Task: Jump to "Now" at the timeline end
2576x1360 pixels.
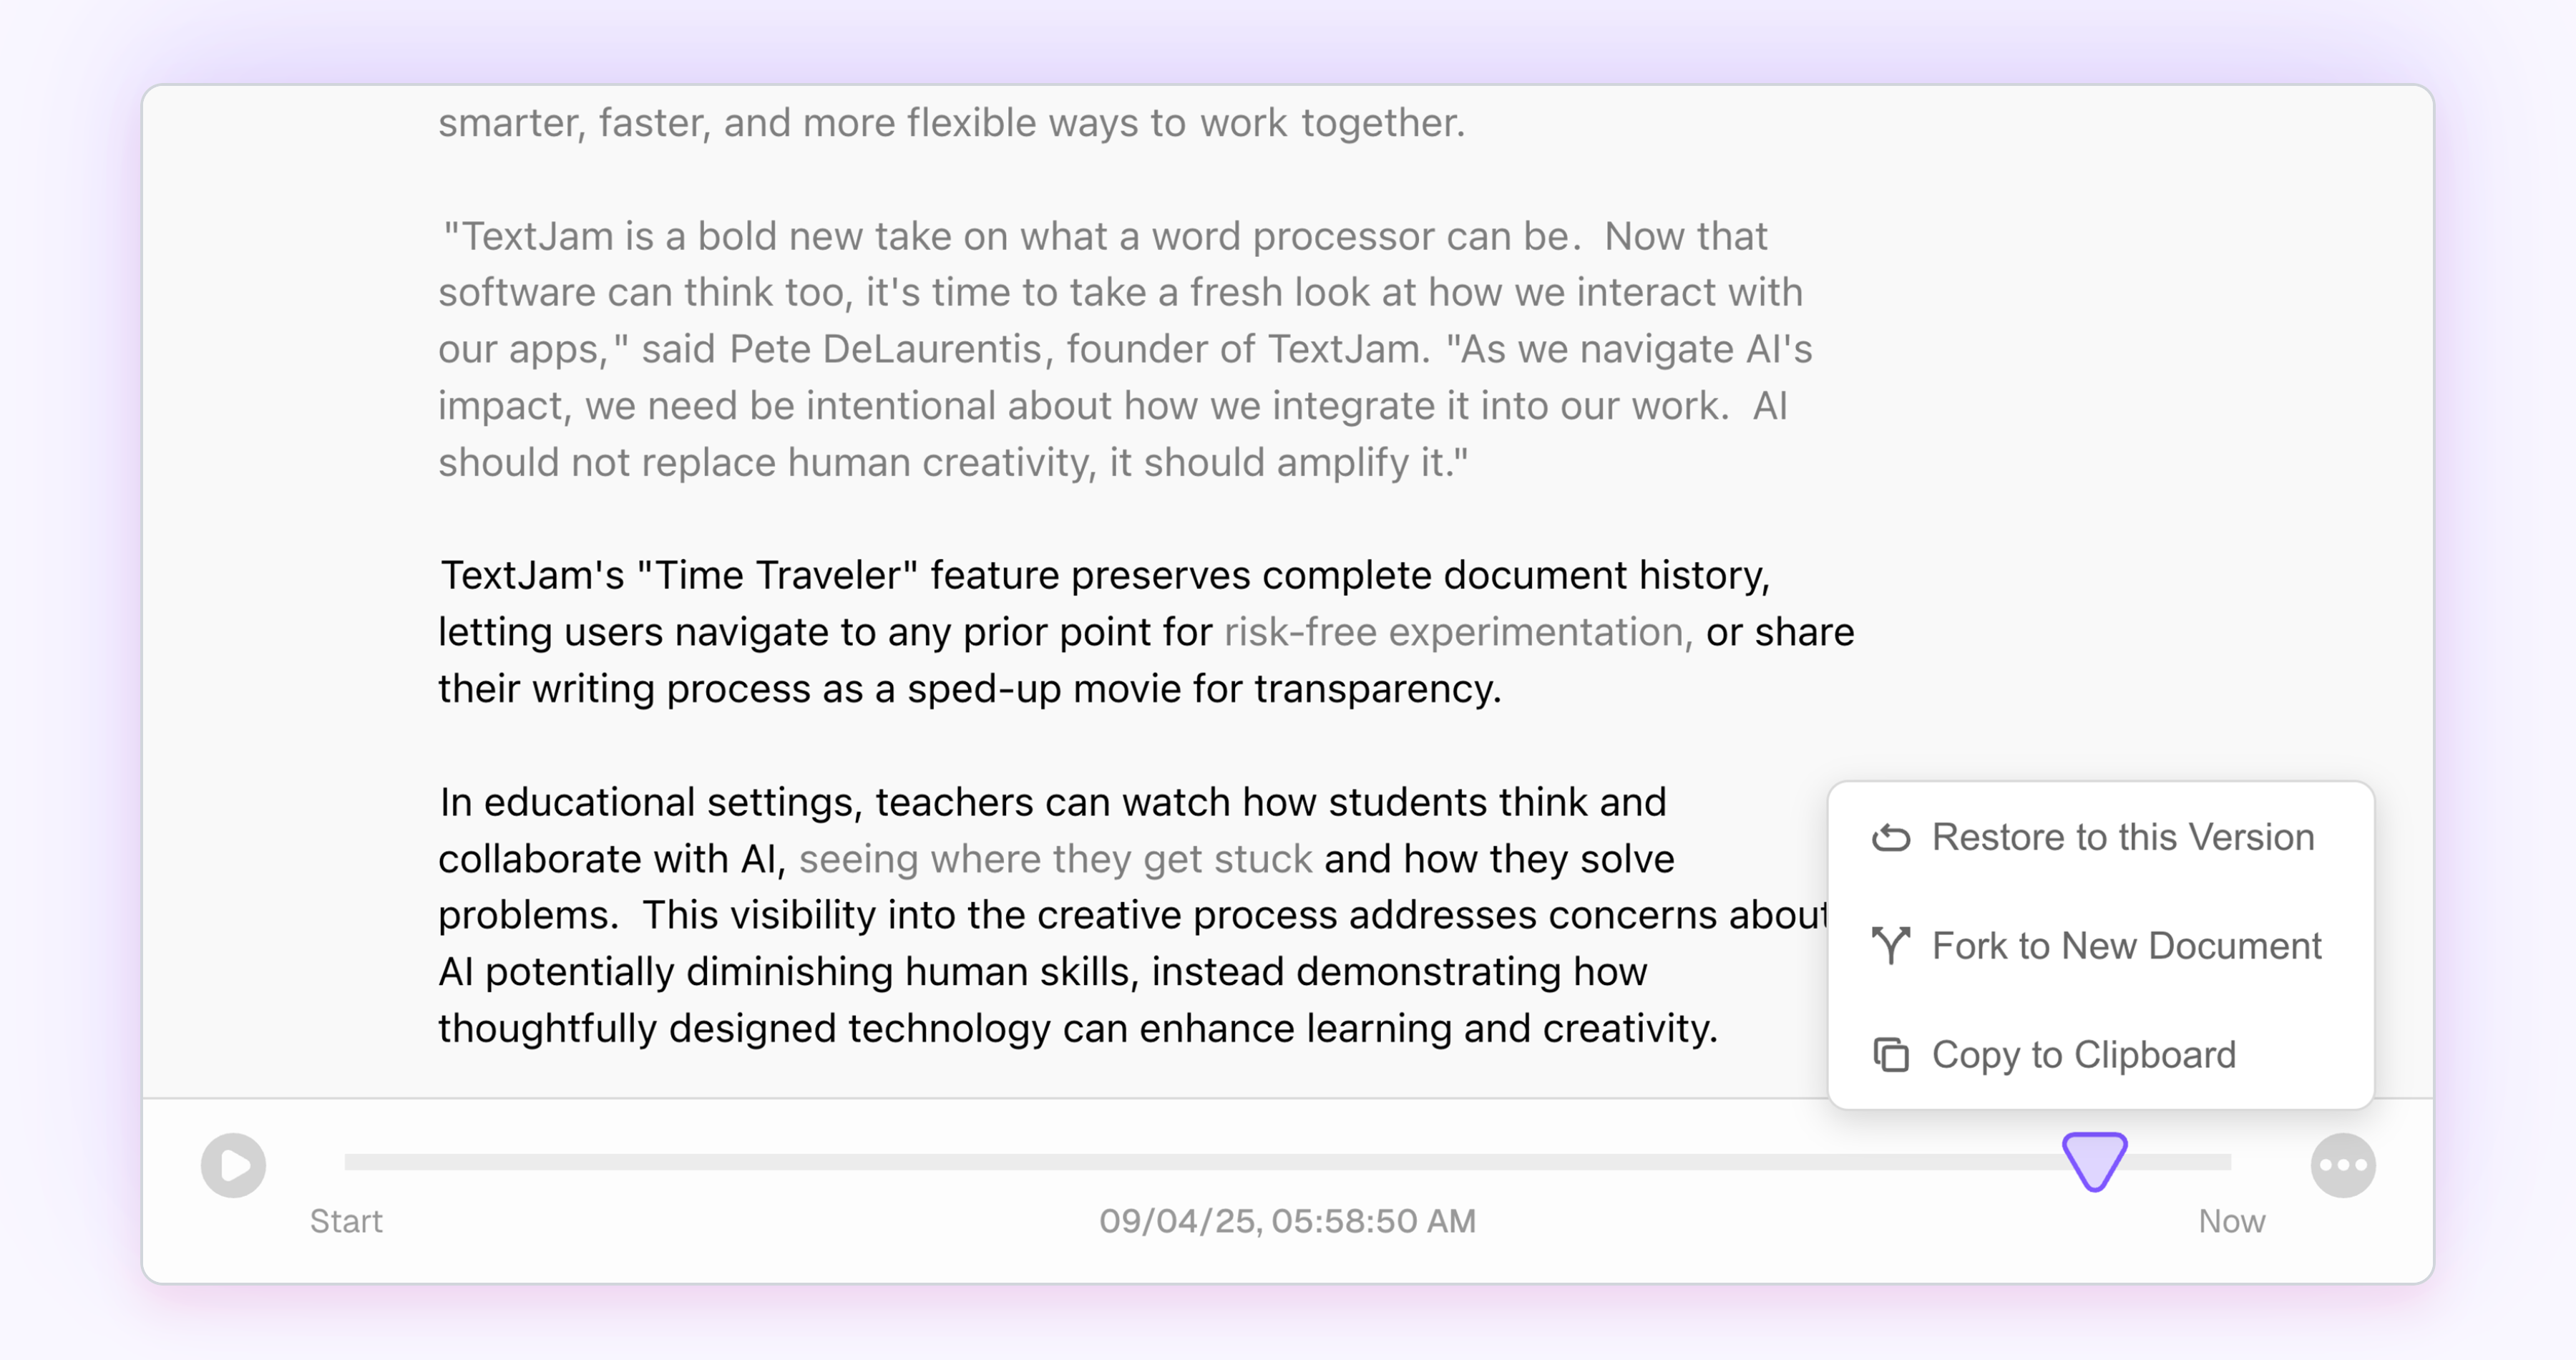Action: [x=2231, y=1221]
